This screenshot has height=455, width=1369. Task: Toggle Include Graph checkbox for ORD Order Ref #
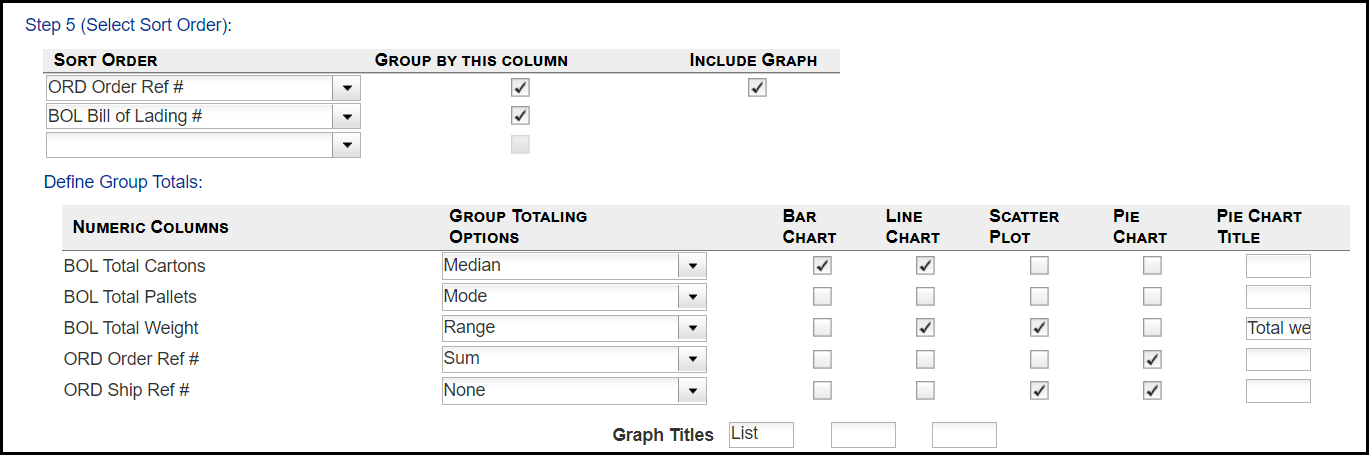click(x=757, y=88)
